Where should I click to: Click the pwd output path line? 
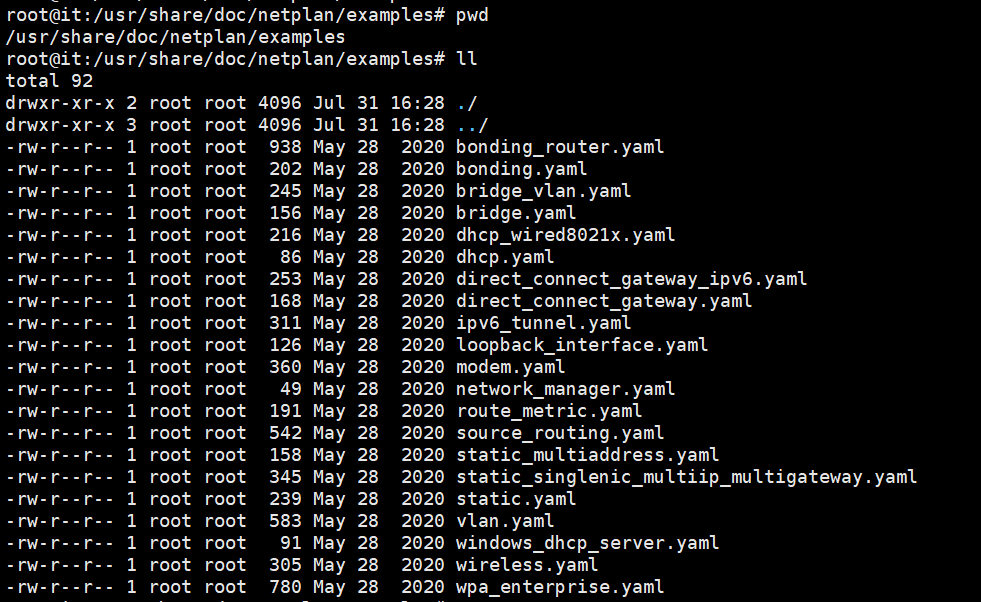point(175,38)
